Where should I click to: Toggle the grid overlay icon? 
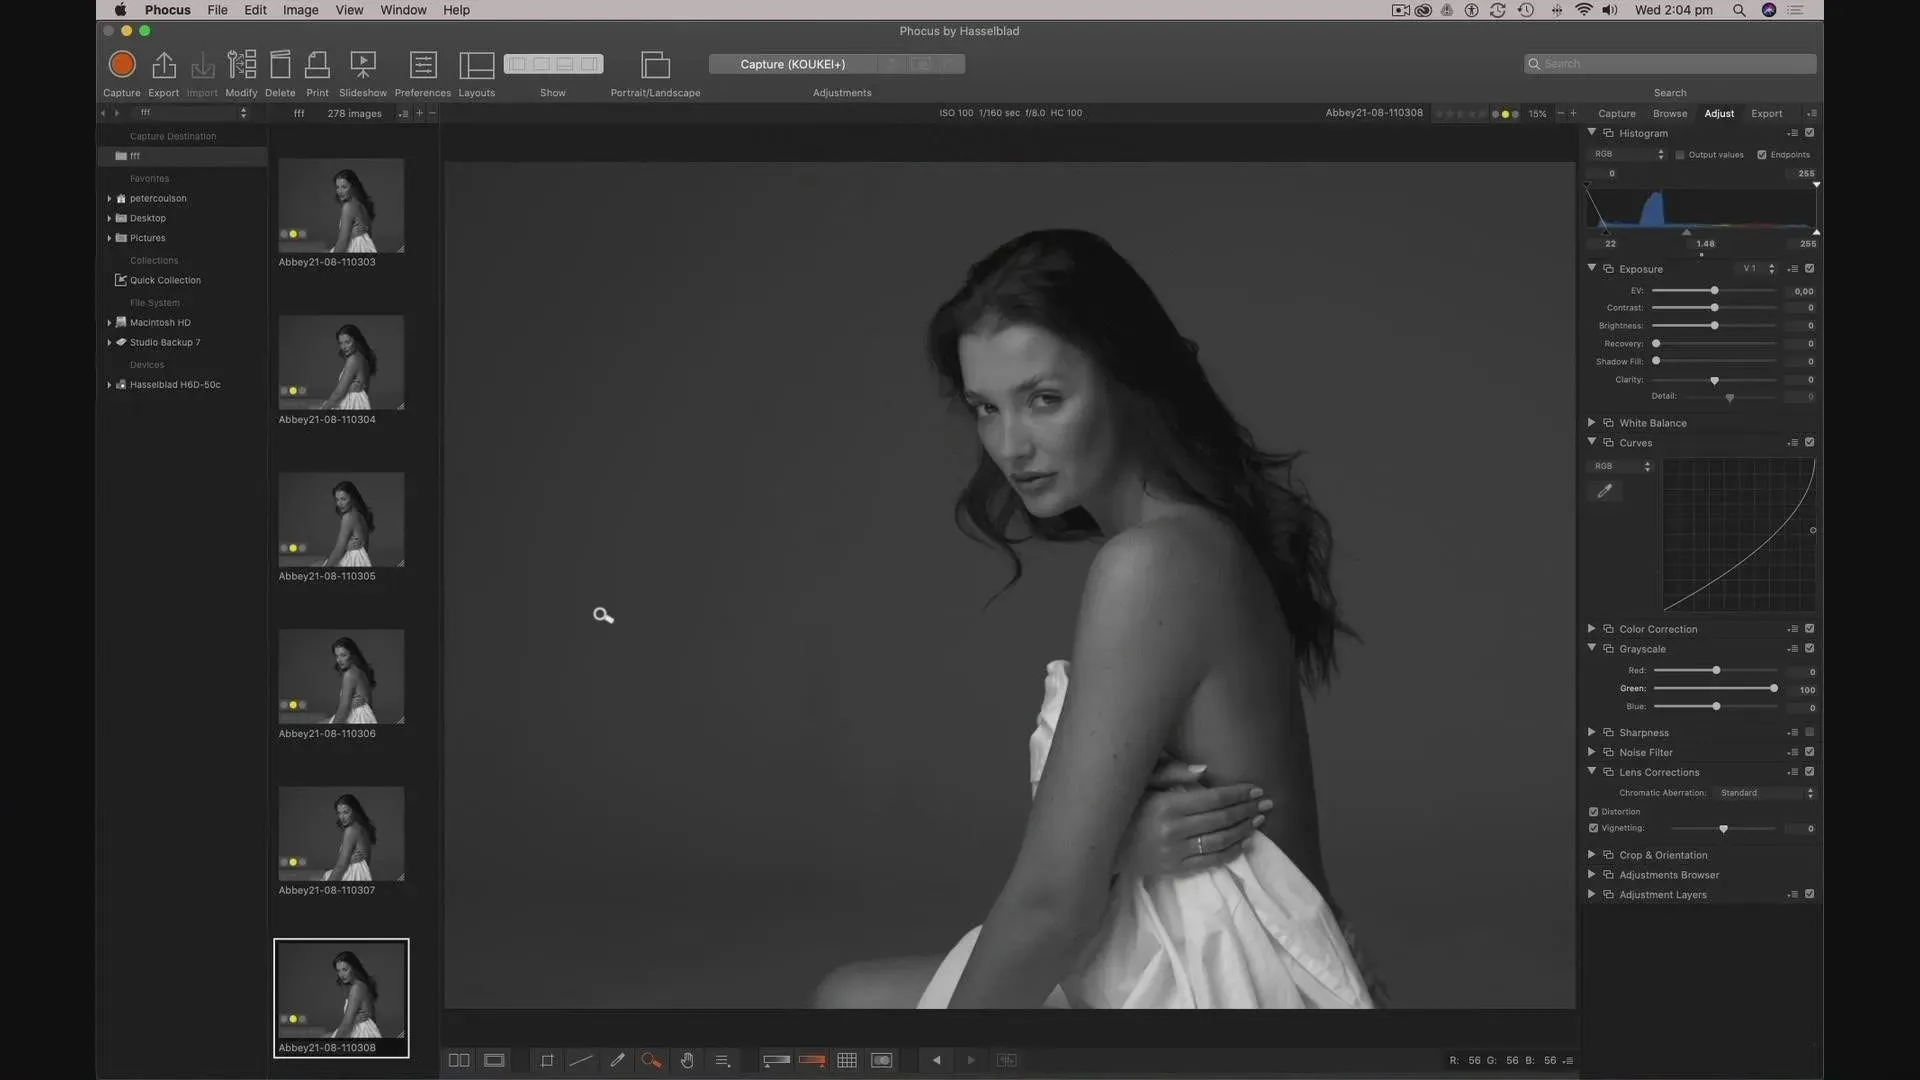(x=847, y=1061)
